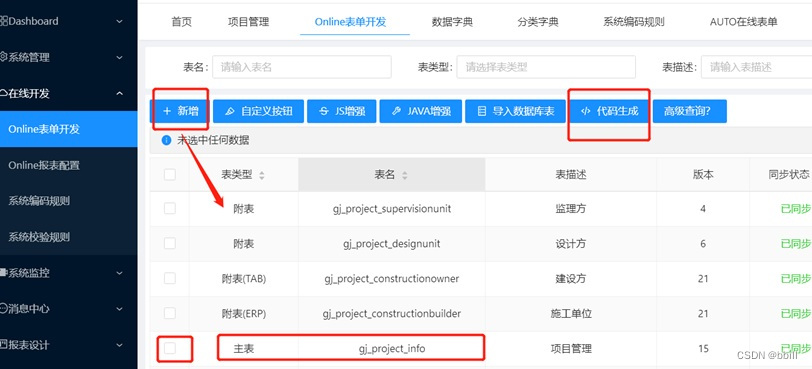Click the gj_project_info table name cell

tap(392, 348)
